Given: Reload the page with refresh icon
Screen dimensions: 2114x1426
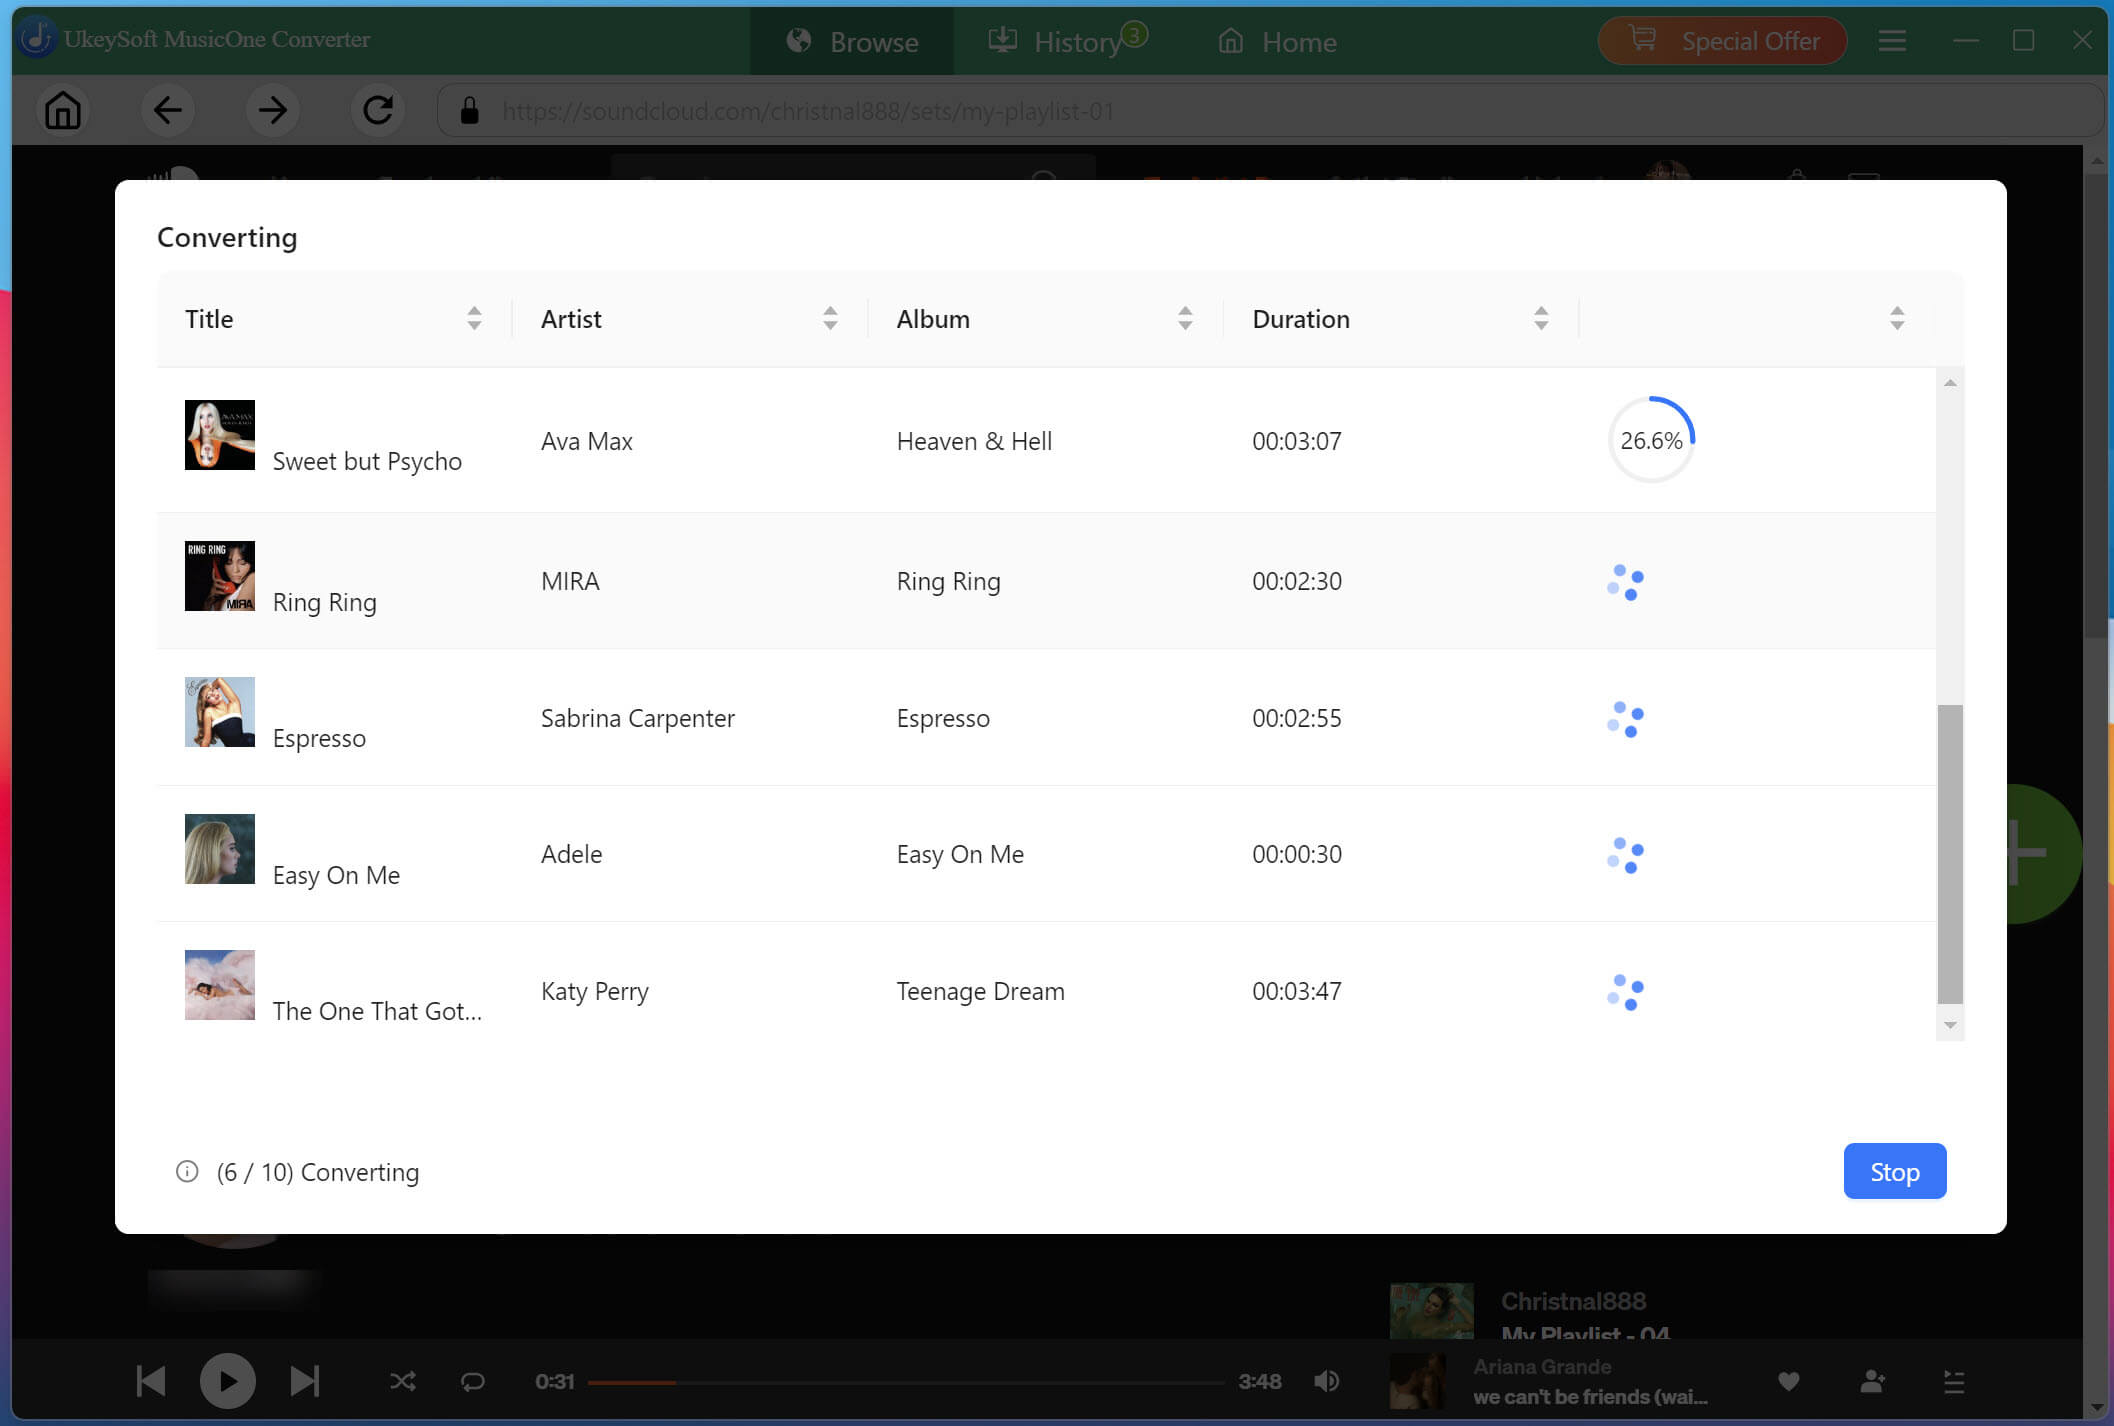Looking at the screenshot, I should [377, 110].
